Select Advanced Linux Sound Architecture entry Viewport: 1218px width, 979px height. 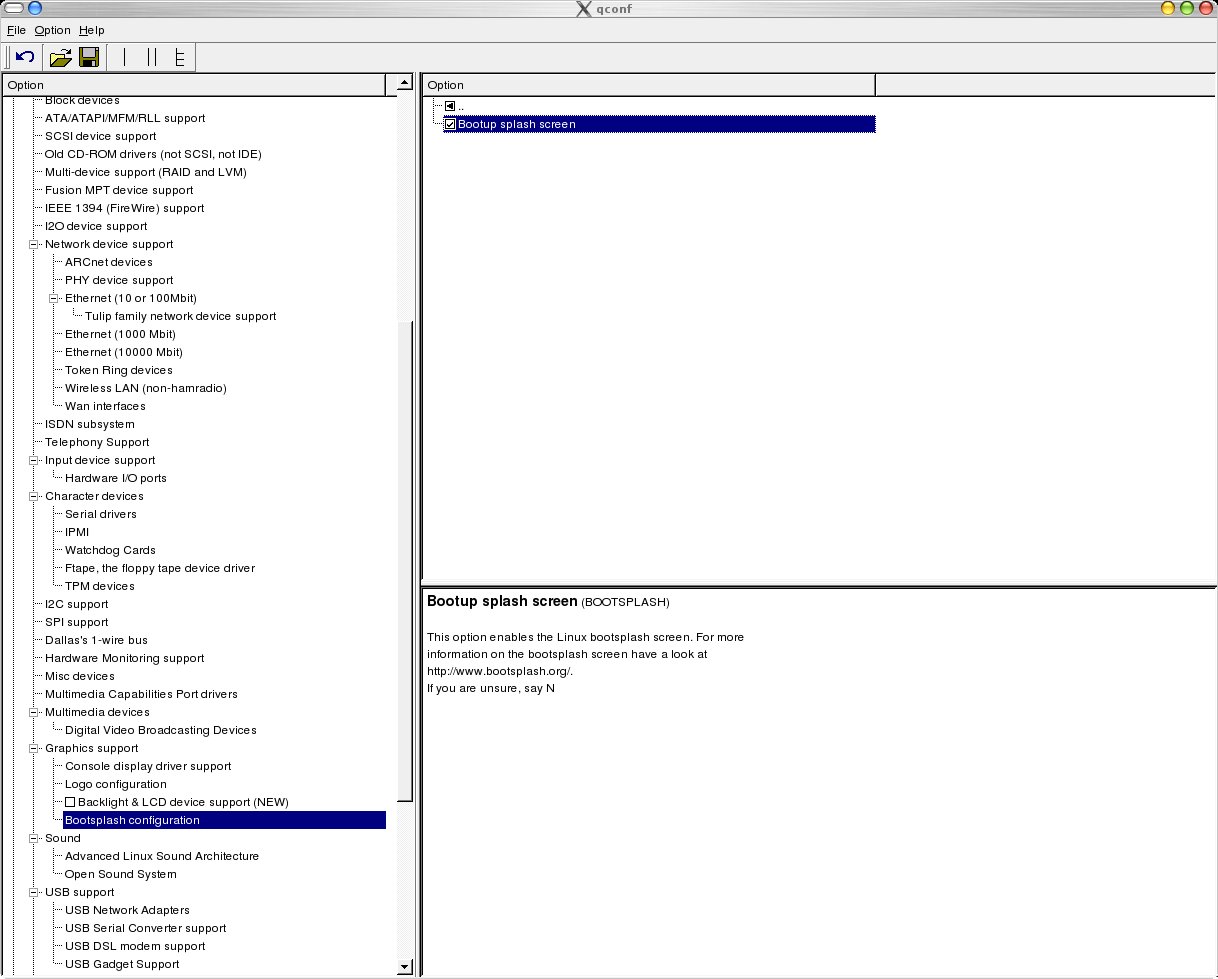(161, 856)
